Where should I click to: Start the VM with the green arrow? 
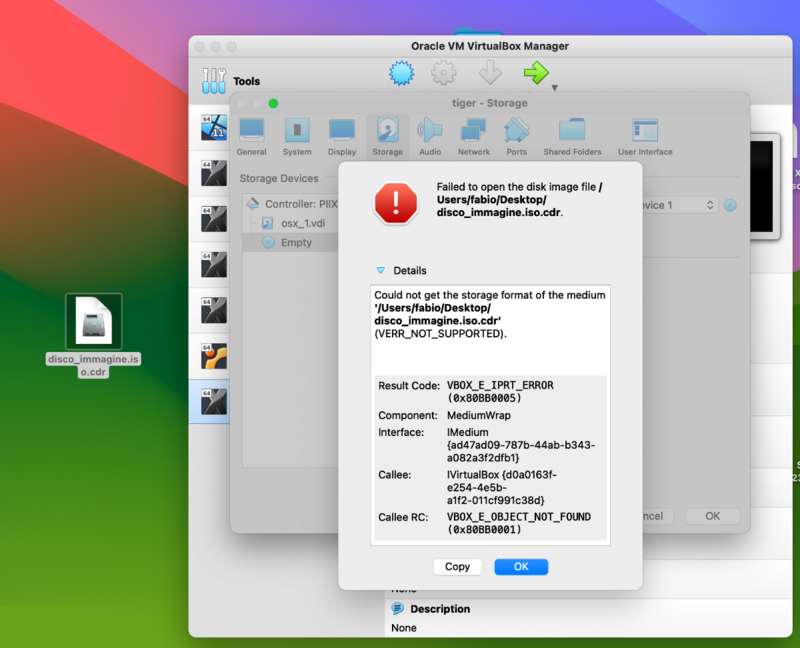(x=536, y=72)
